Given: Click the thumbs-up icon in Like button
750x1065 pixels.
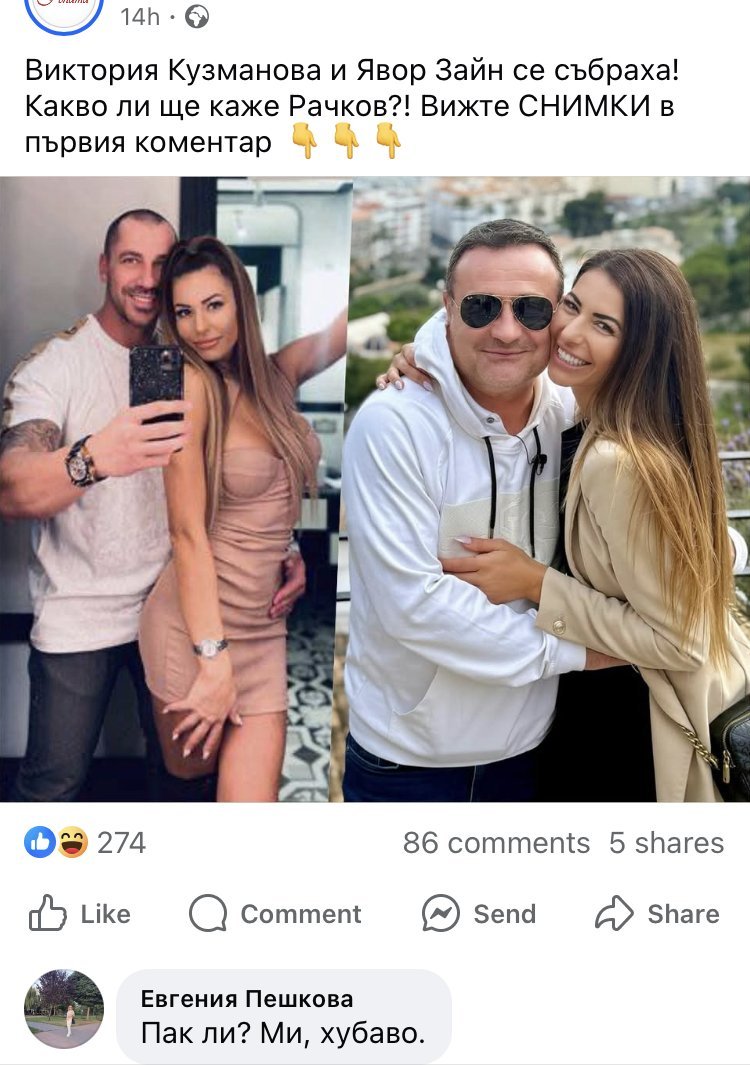Looking at the screenshot, I should coord(48,913).
